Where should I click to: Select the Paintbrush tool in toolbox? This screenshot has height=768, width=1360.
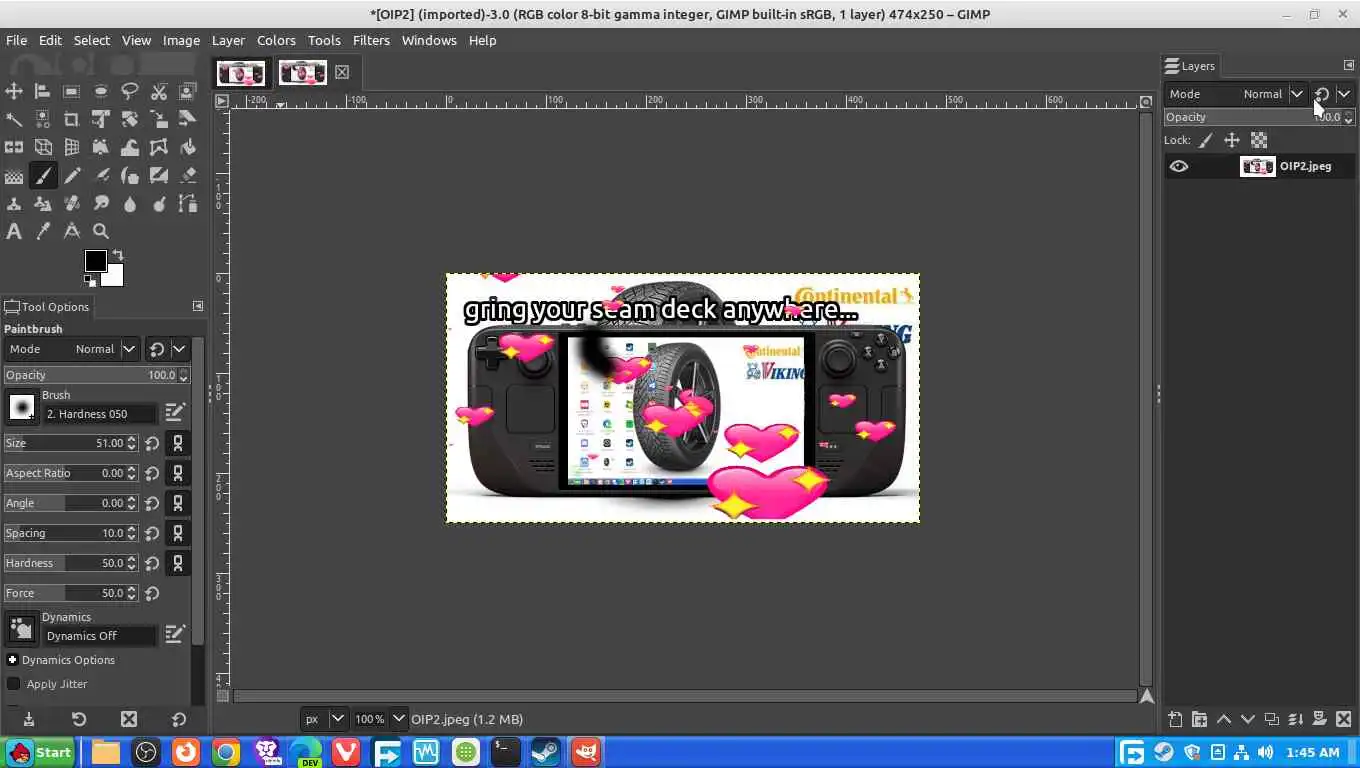(43, 176)
